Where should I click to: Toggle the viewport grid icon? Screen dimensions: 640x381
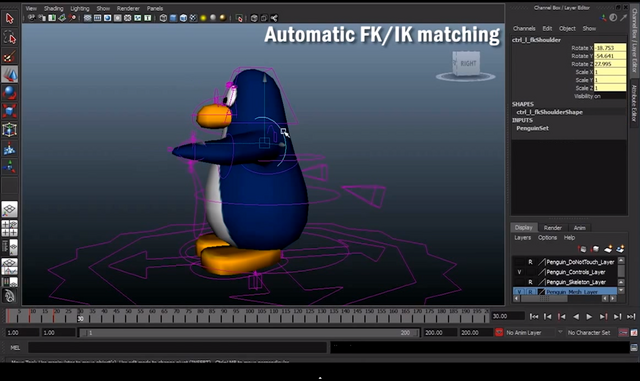87,18
